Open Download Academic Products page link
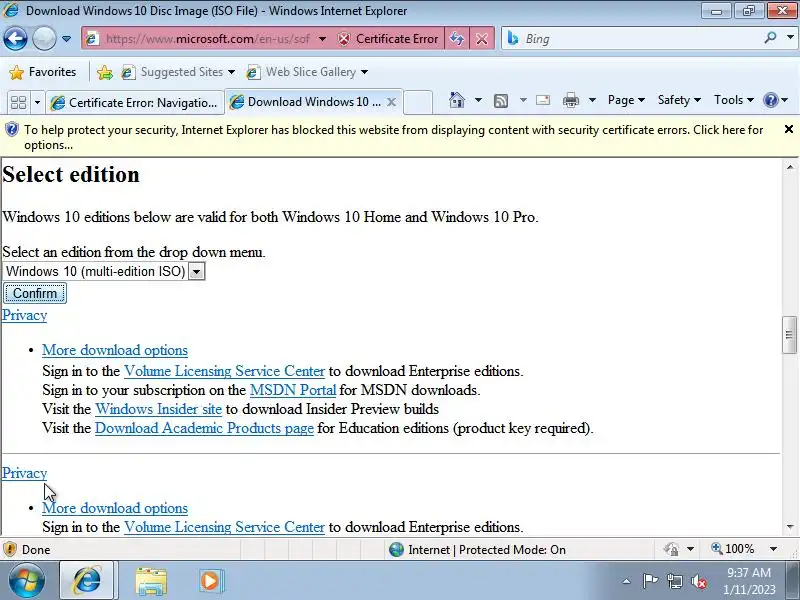The height and width of the screenshot is (600, 800). point(204,428)
